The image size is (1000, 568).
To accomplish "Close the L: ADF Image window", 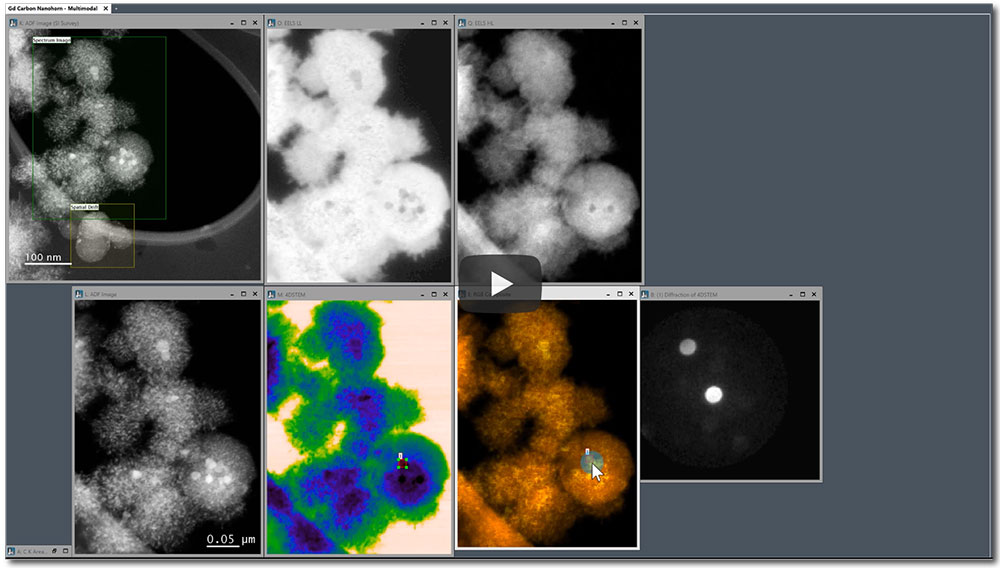I will (254, 295).
